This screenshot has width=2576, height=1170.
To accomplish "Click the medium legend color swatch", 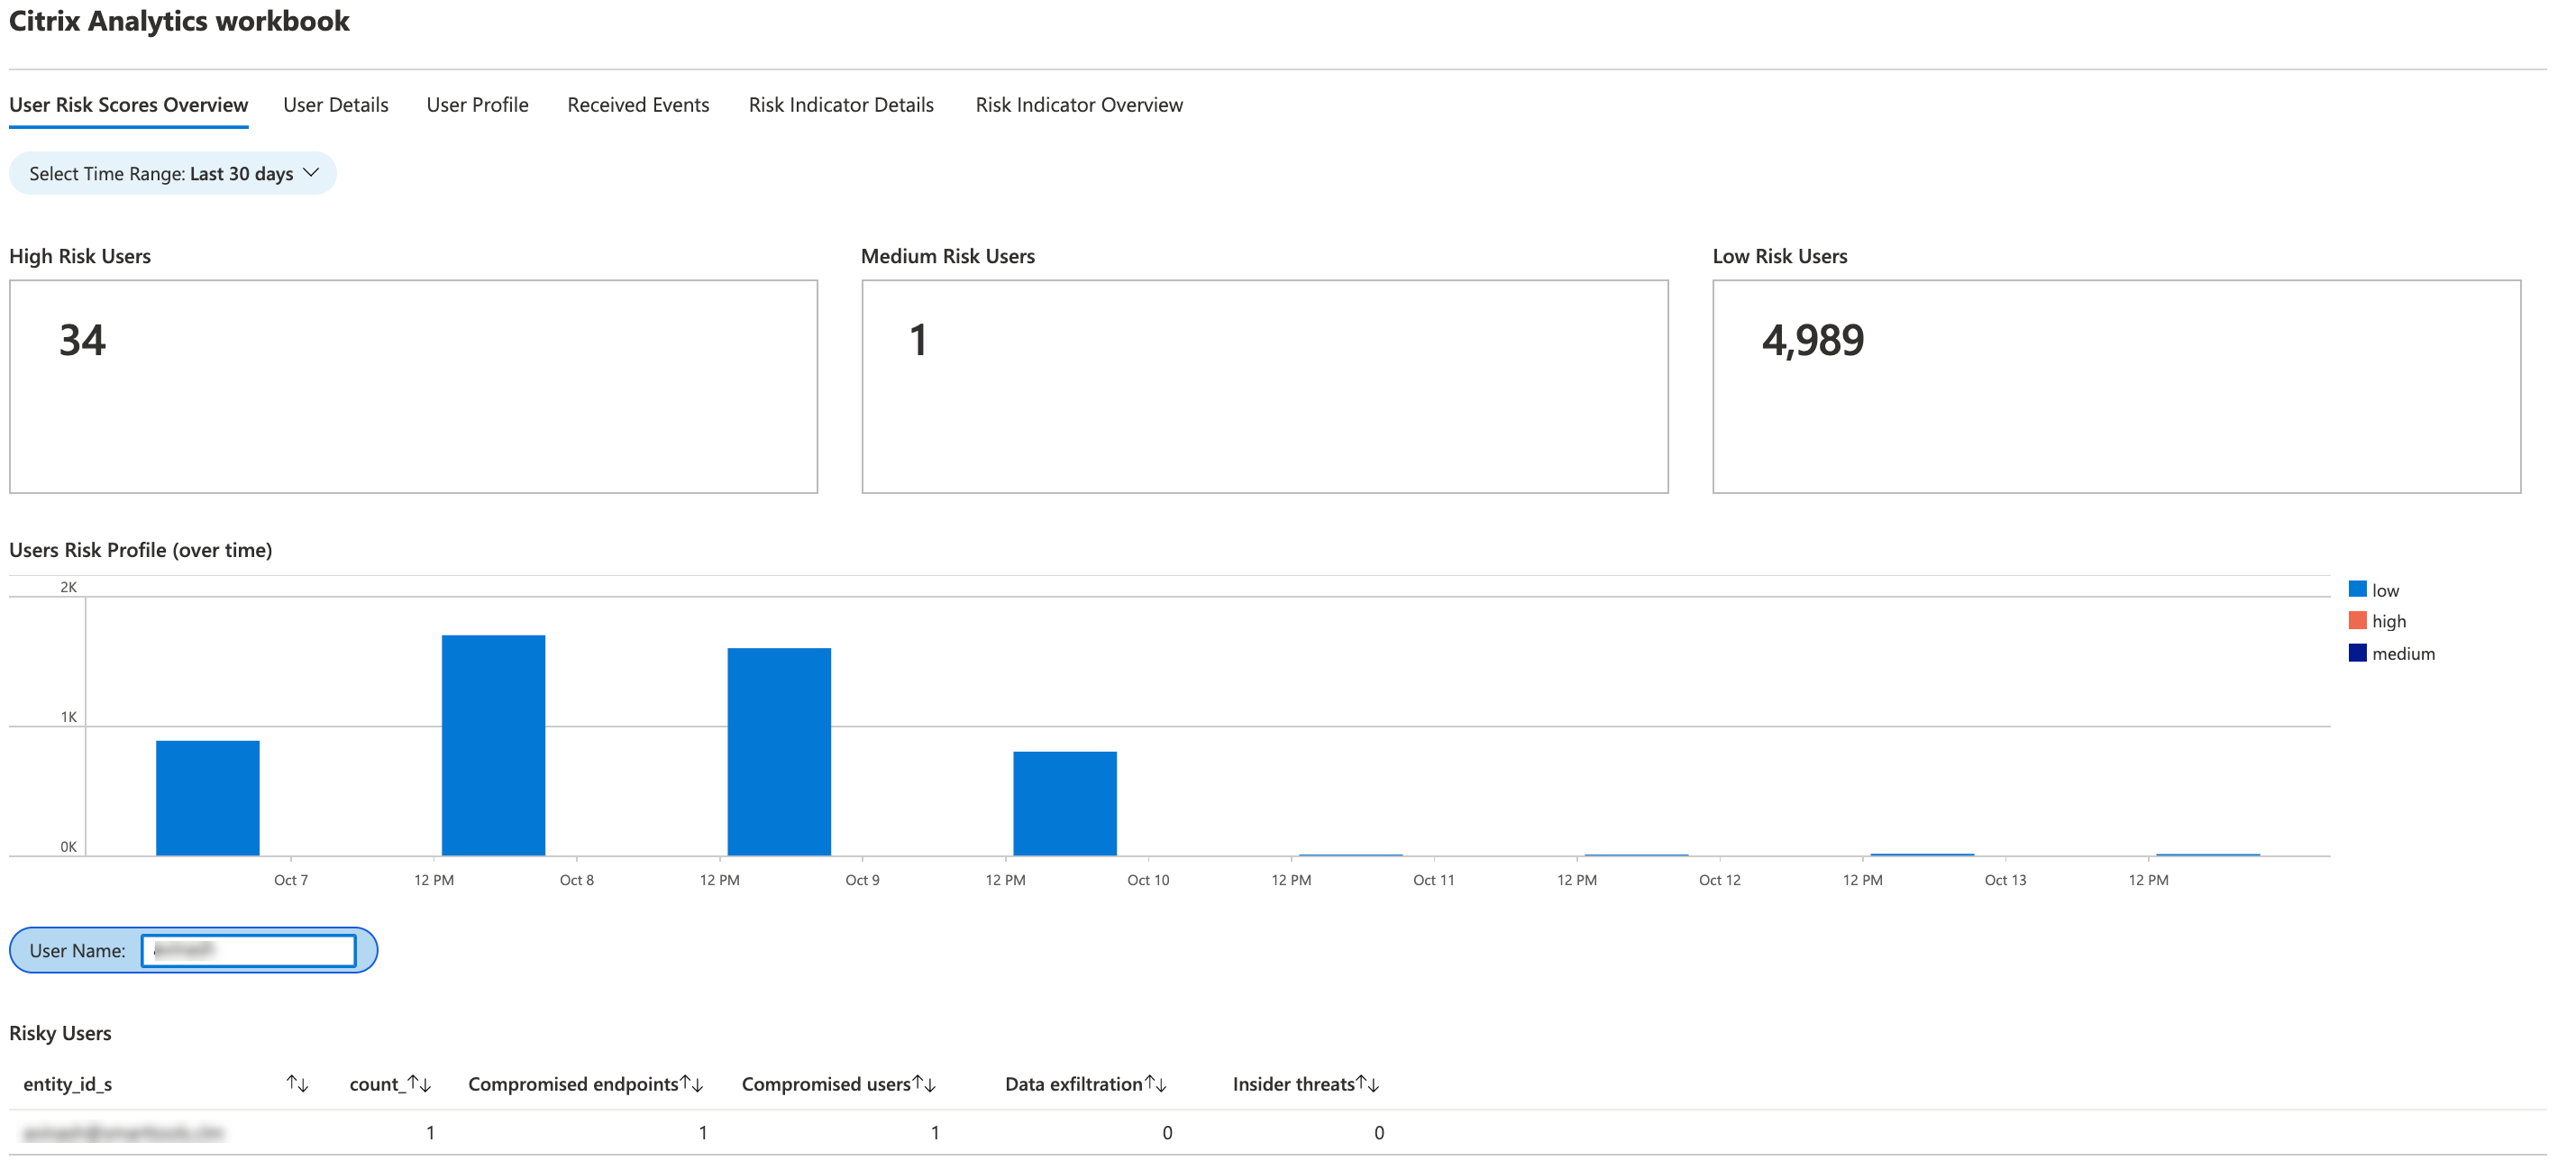I will 2357,653.
